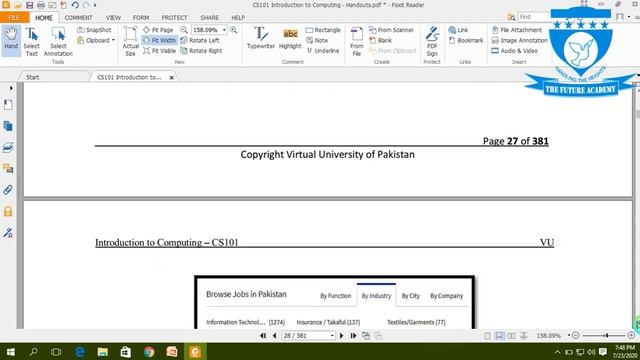Open the Security lock panel
The image size is (640, 360).
coord(8,211)
